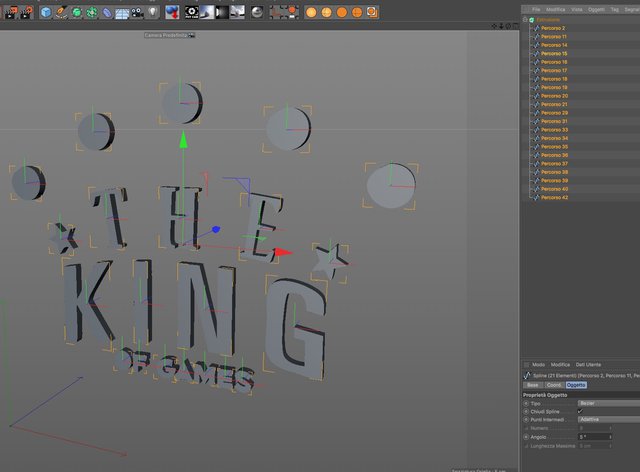Click the spline icon beside Percorso 42
The image size is (640, 472).
click(536, 197)
